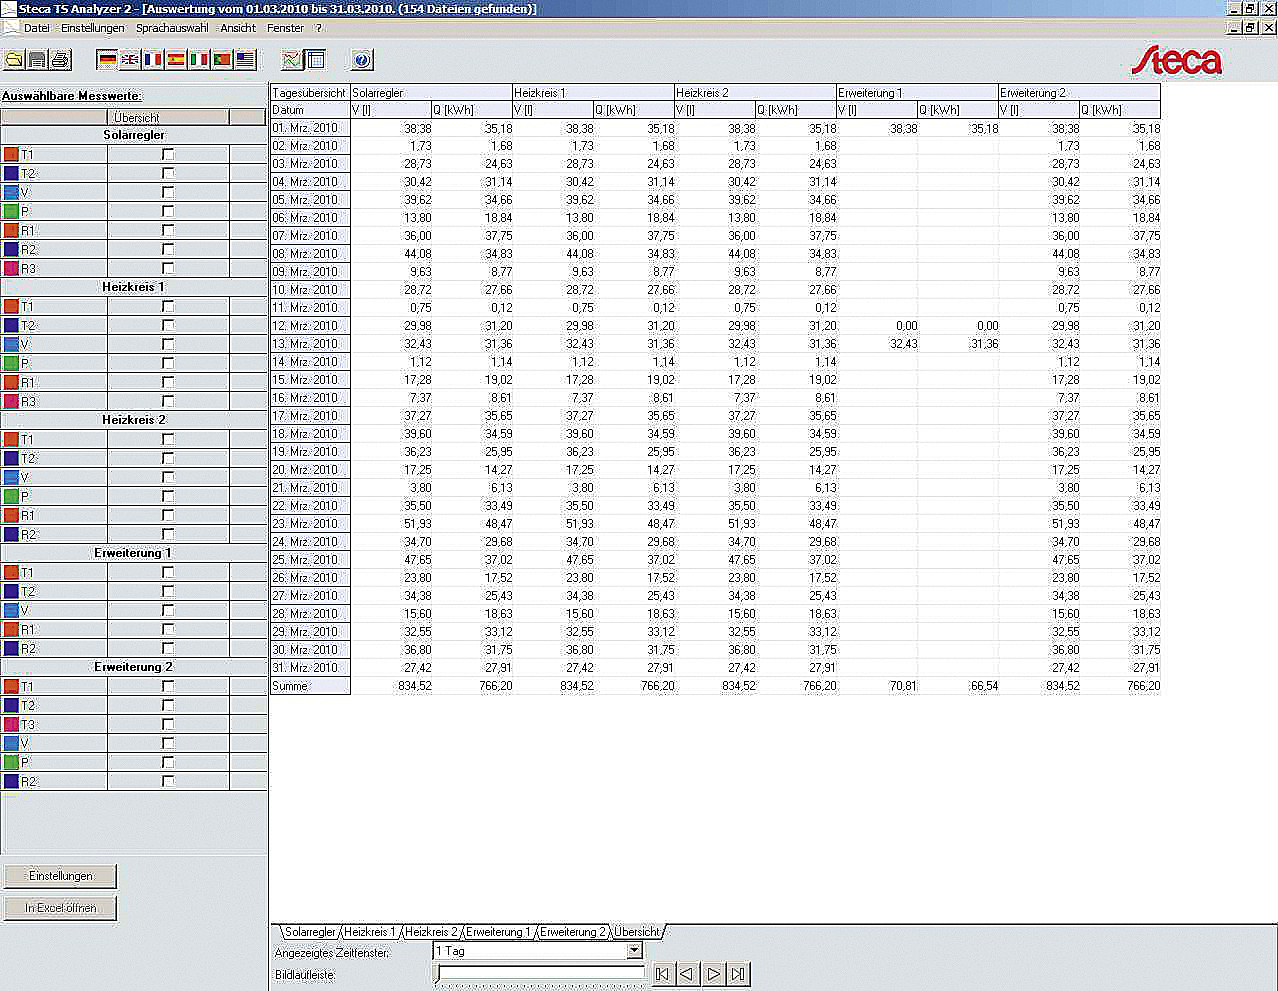Enable the Erweiterung 2 T3 checkbox

click(x=168, y=724)
